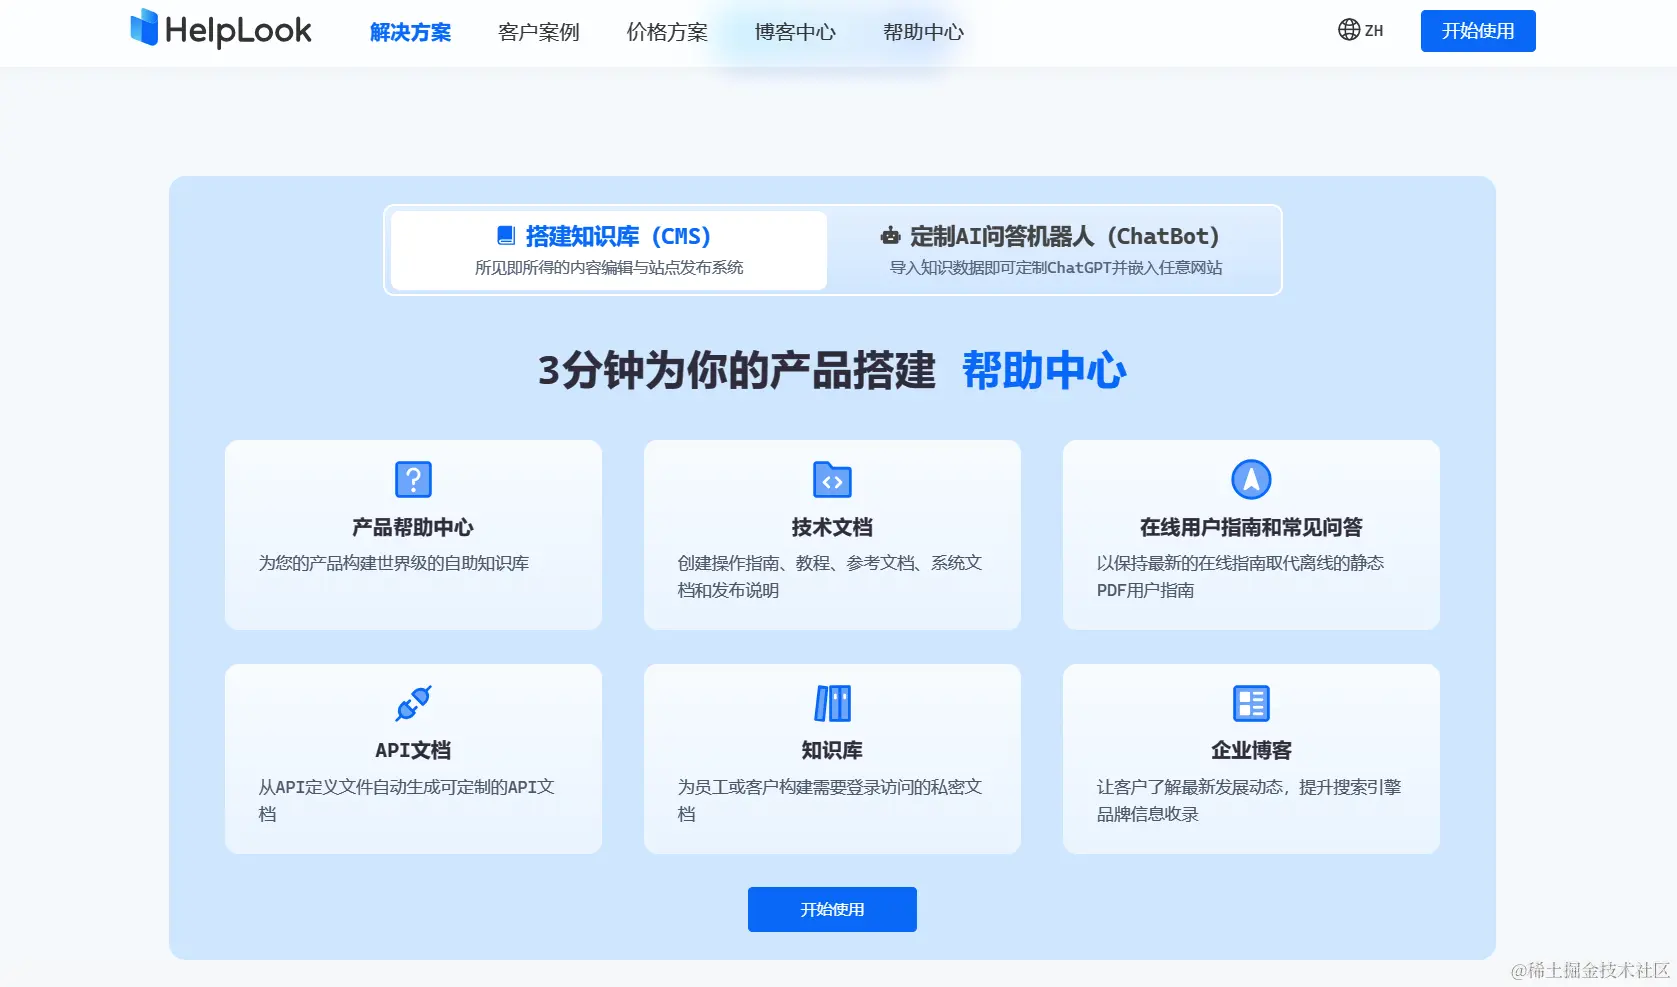Click the 为您的产品构建世界级的自助知识库 description
Screen dimensions: 1677x987
pyautogui.click(x=394, y=563)
